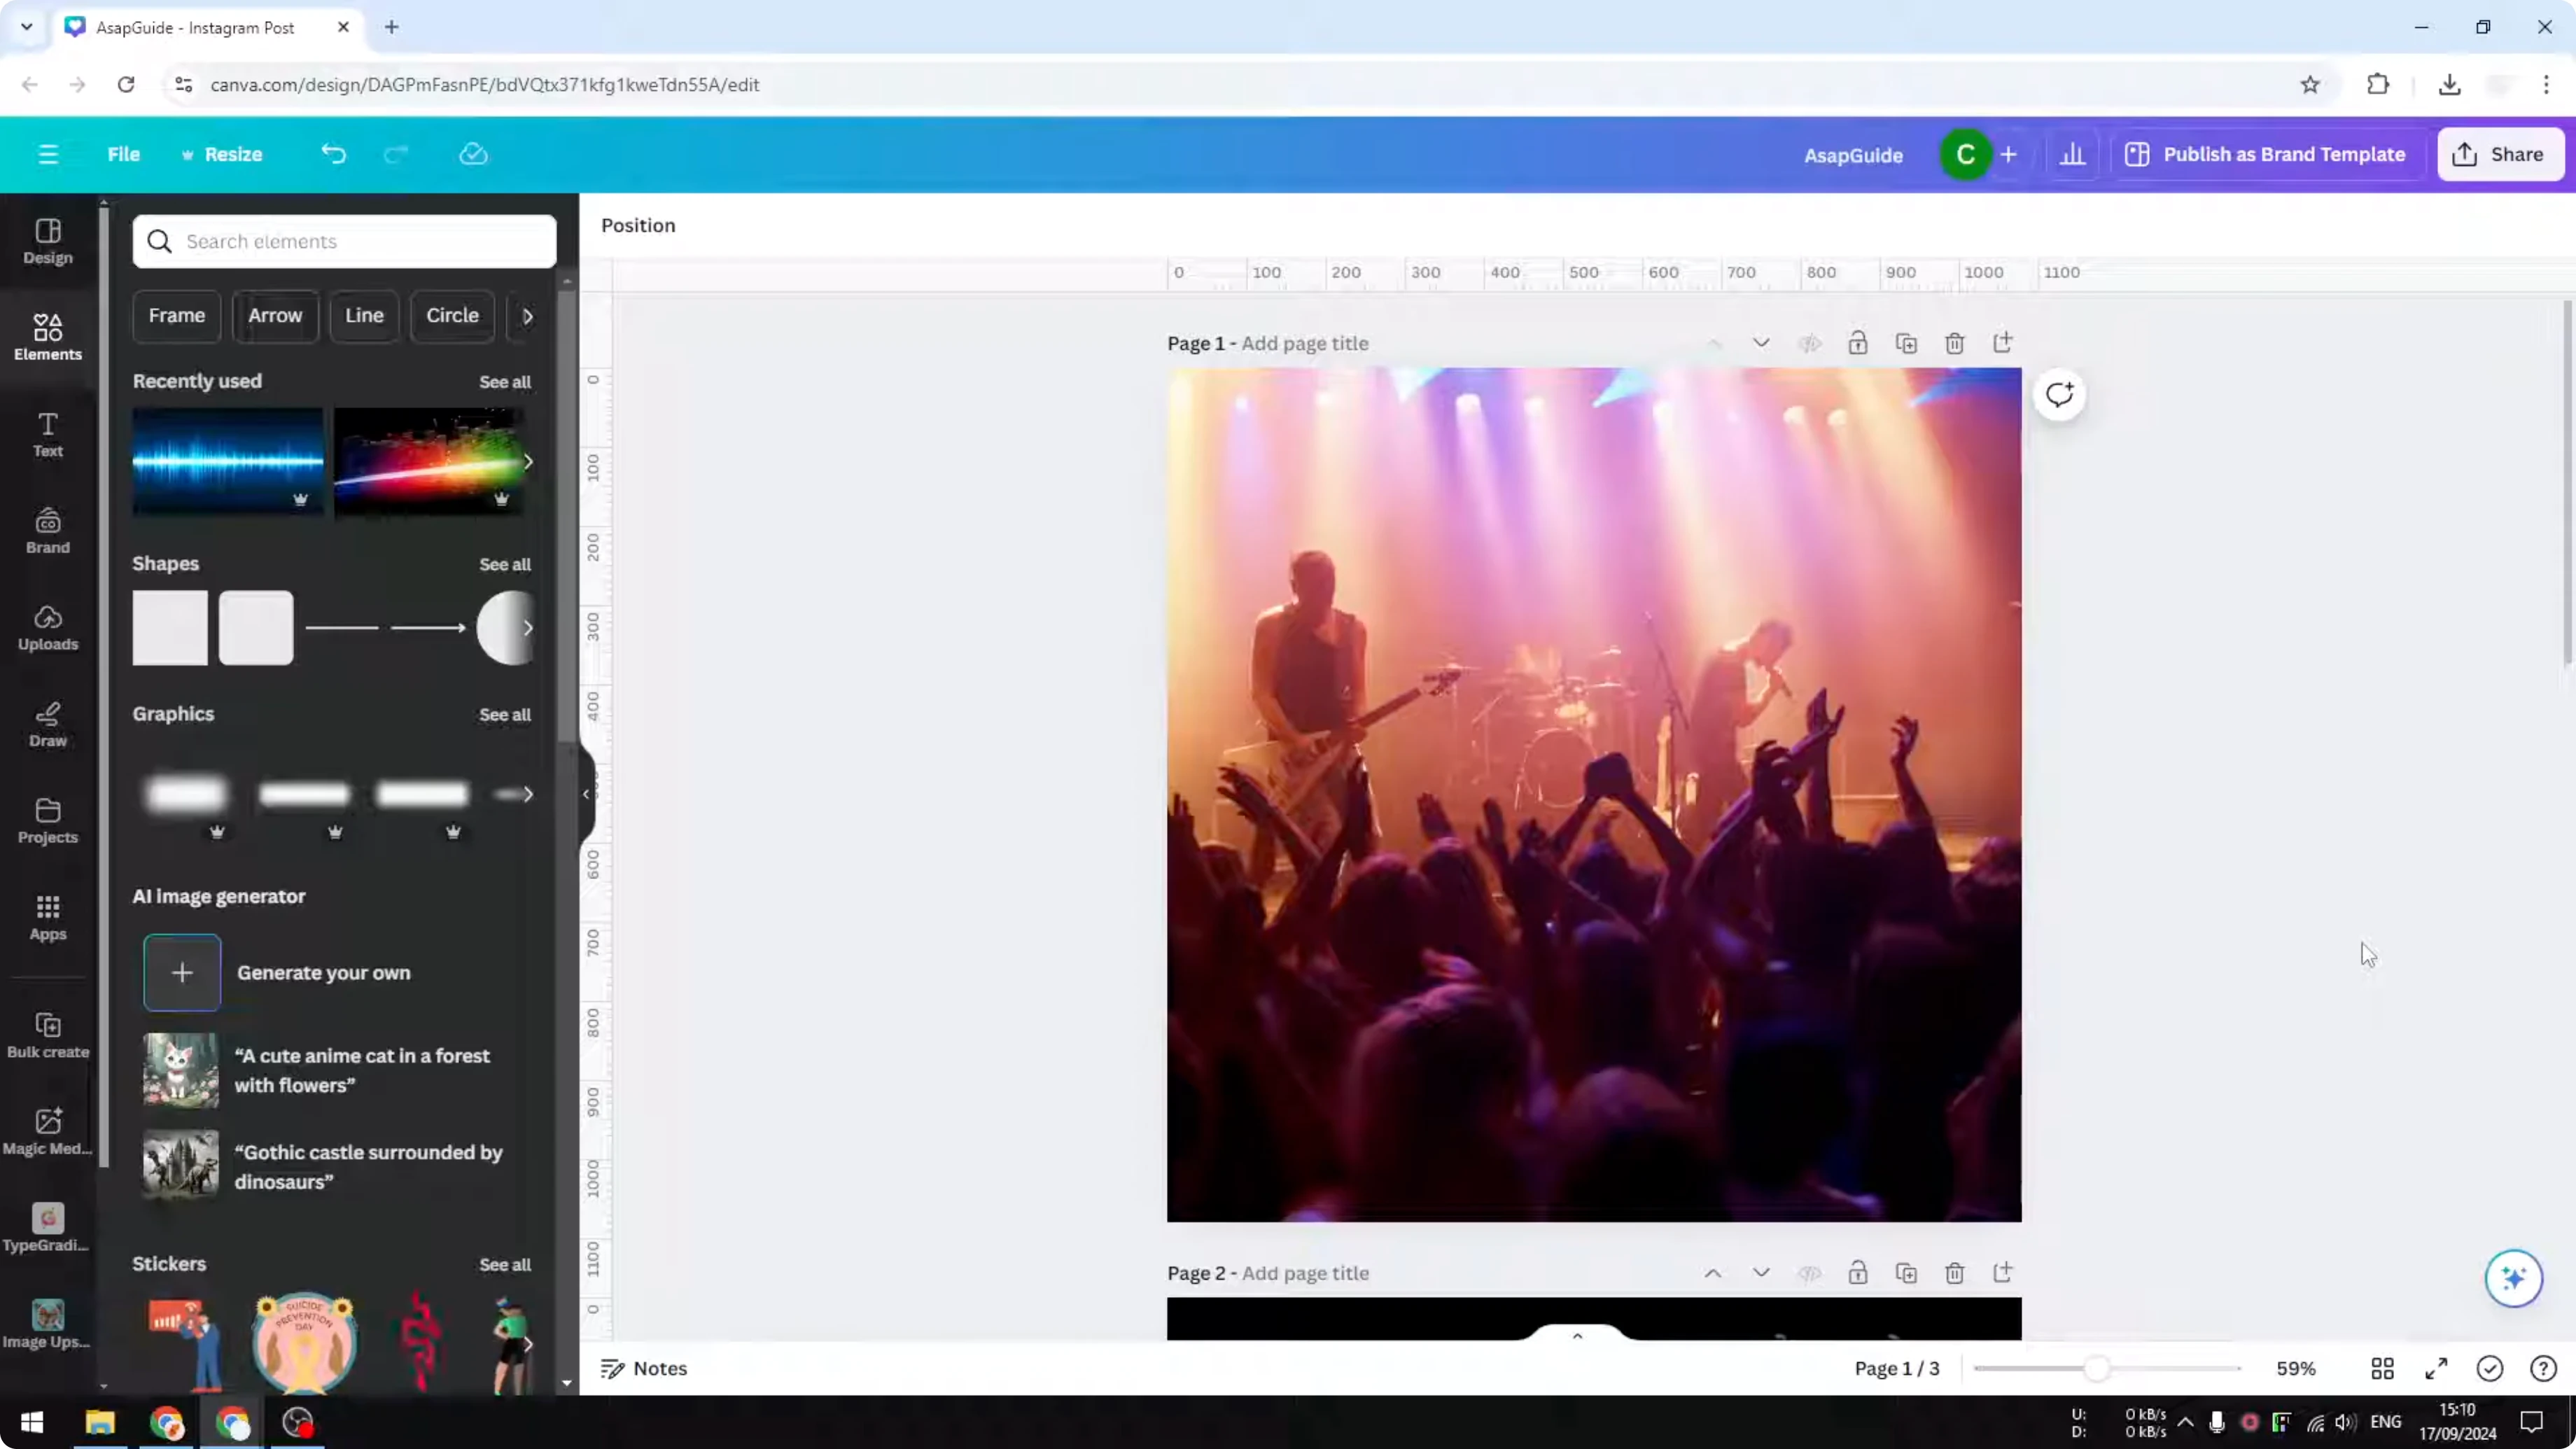Open the main hamburger menu
This screenshot has height=1449, width=2576.
tap(48, 154)
